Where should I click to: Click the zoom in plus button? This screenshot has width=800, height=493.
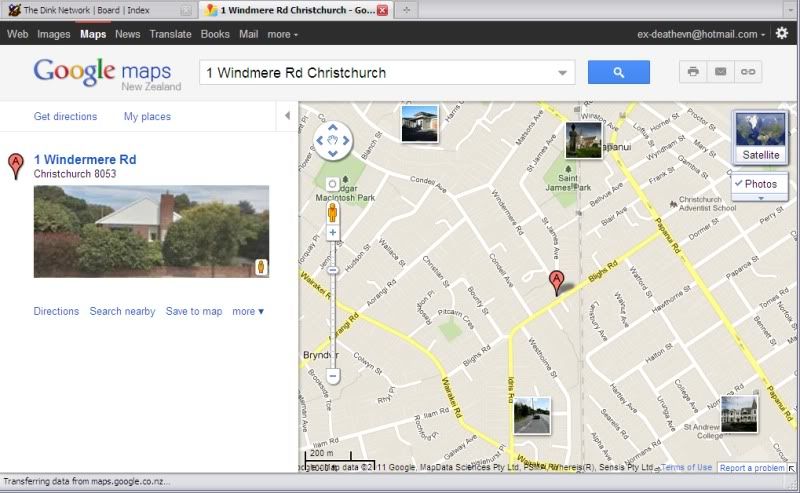coord(333,232)
